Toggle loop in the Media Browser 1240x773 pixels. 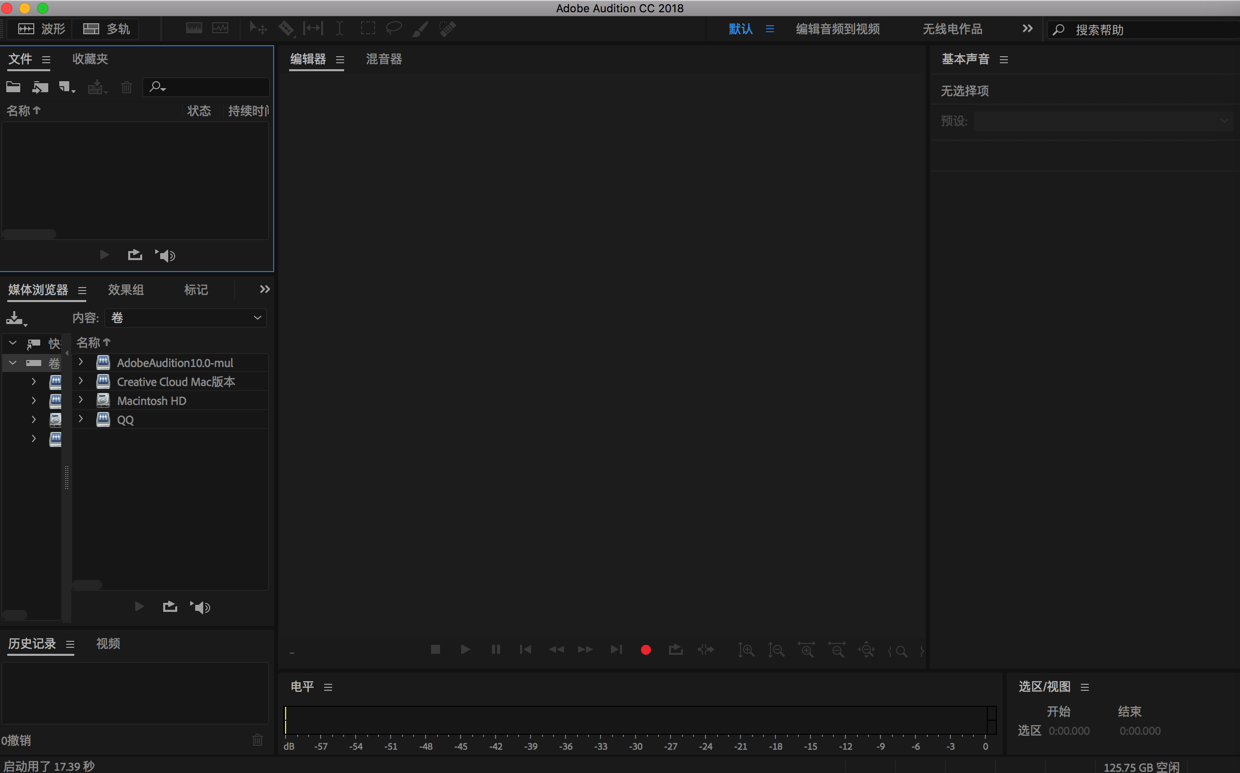[x=170, y=607]
